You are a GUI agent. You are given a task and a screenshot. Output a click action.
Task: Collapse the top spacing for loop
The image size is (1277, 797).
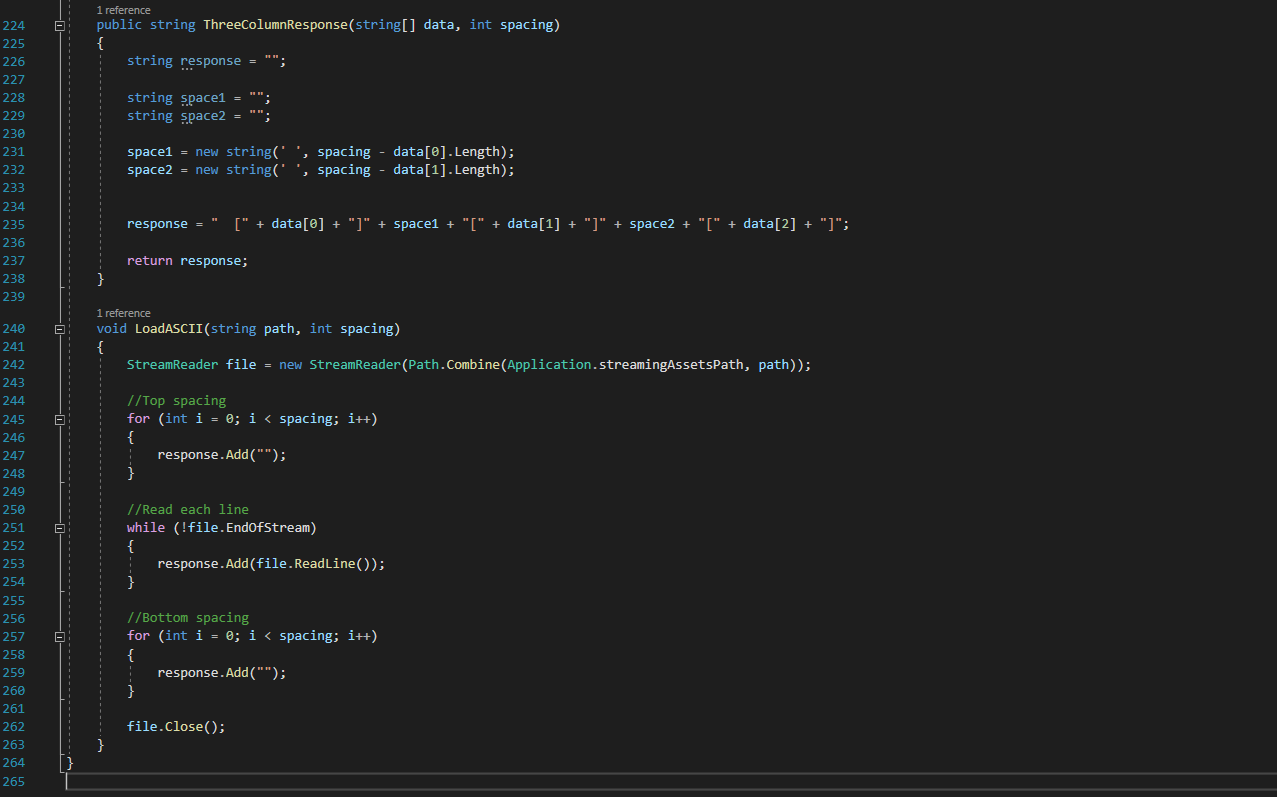click(59, 419)
